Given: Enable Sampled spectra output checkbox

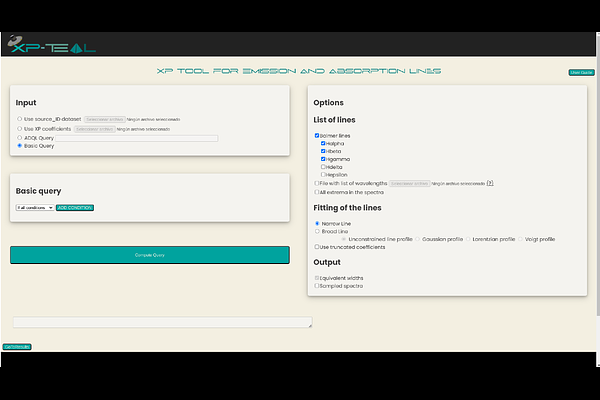Looking at the screenshot, I should 317,286.
